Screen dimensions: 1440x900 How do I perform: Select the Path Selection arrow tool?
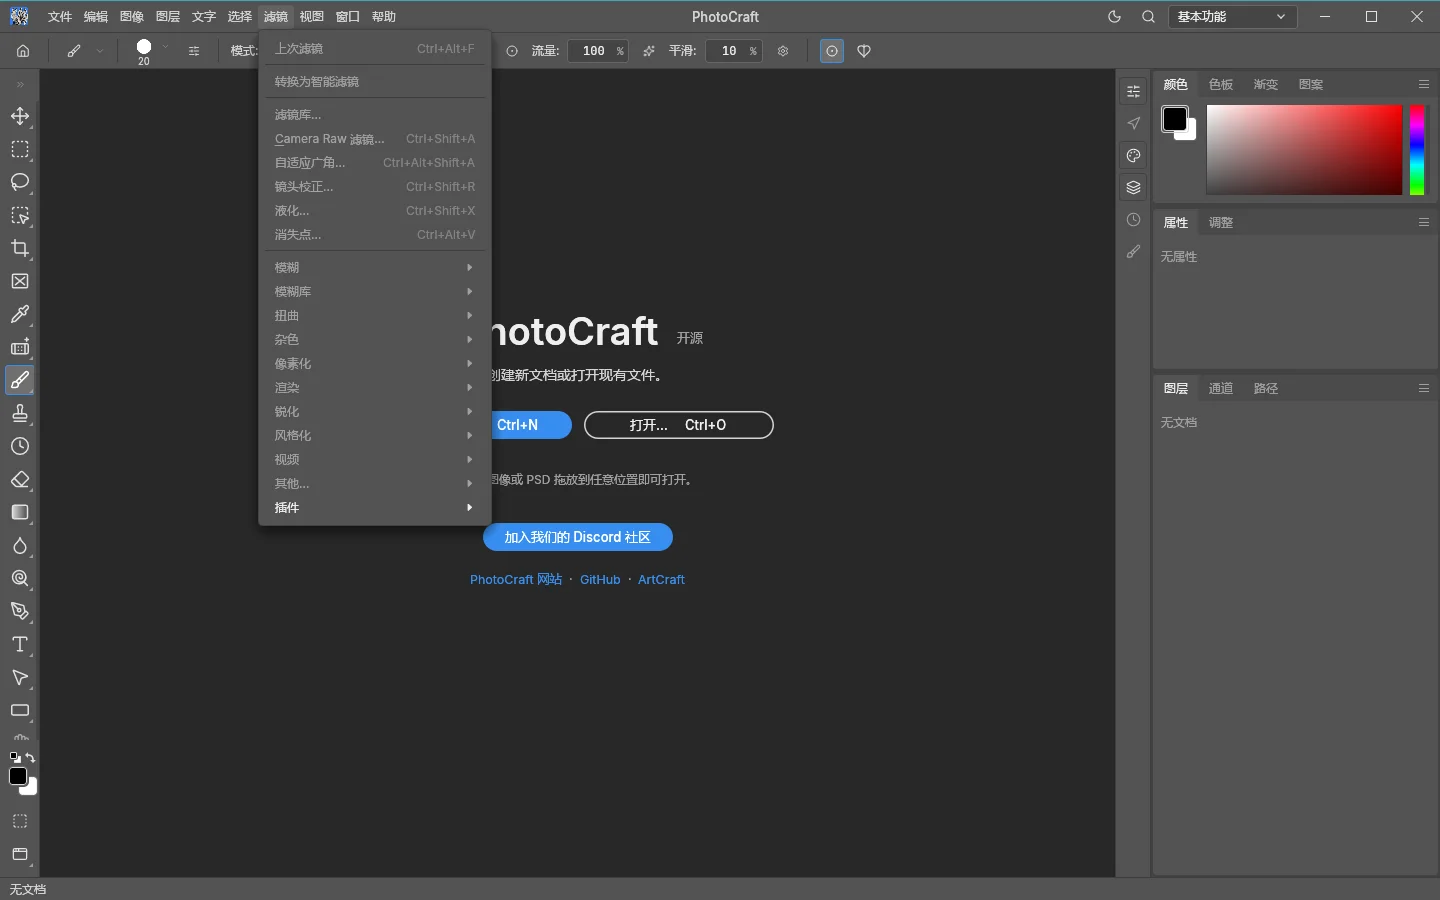pos(19,677)
